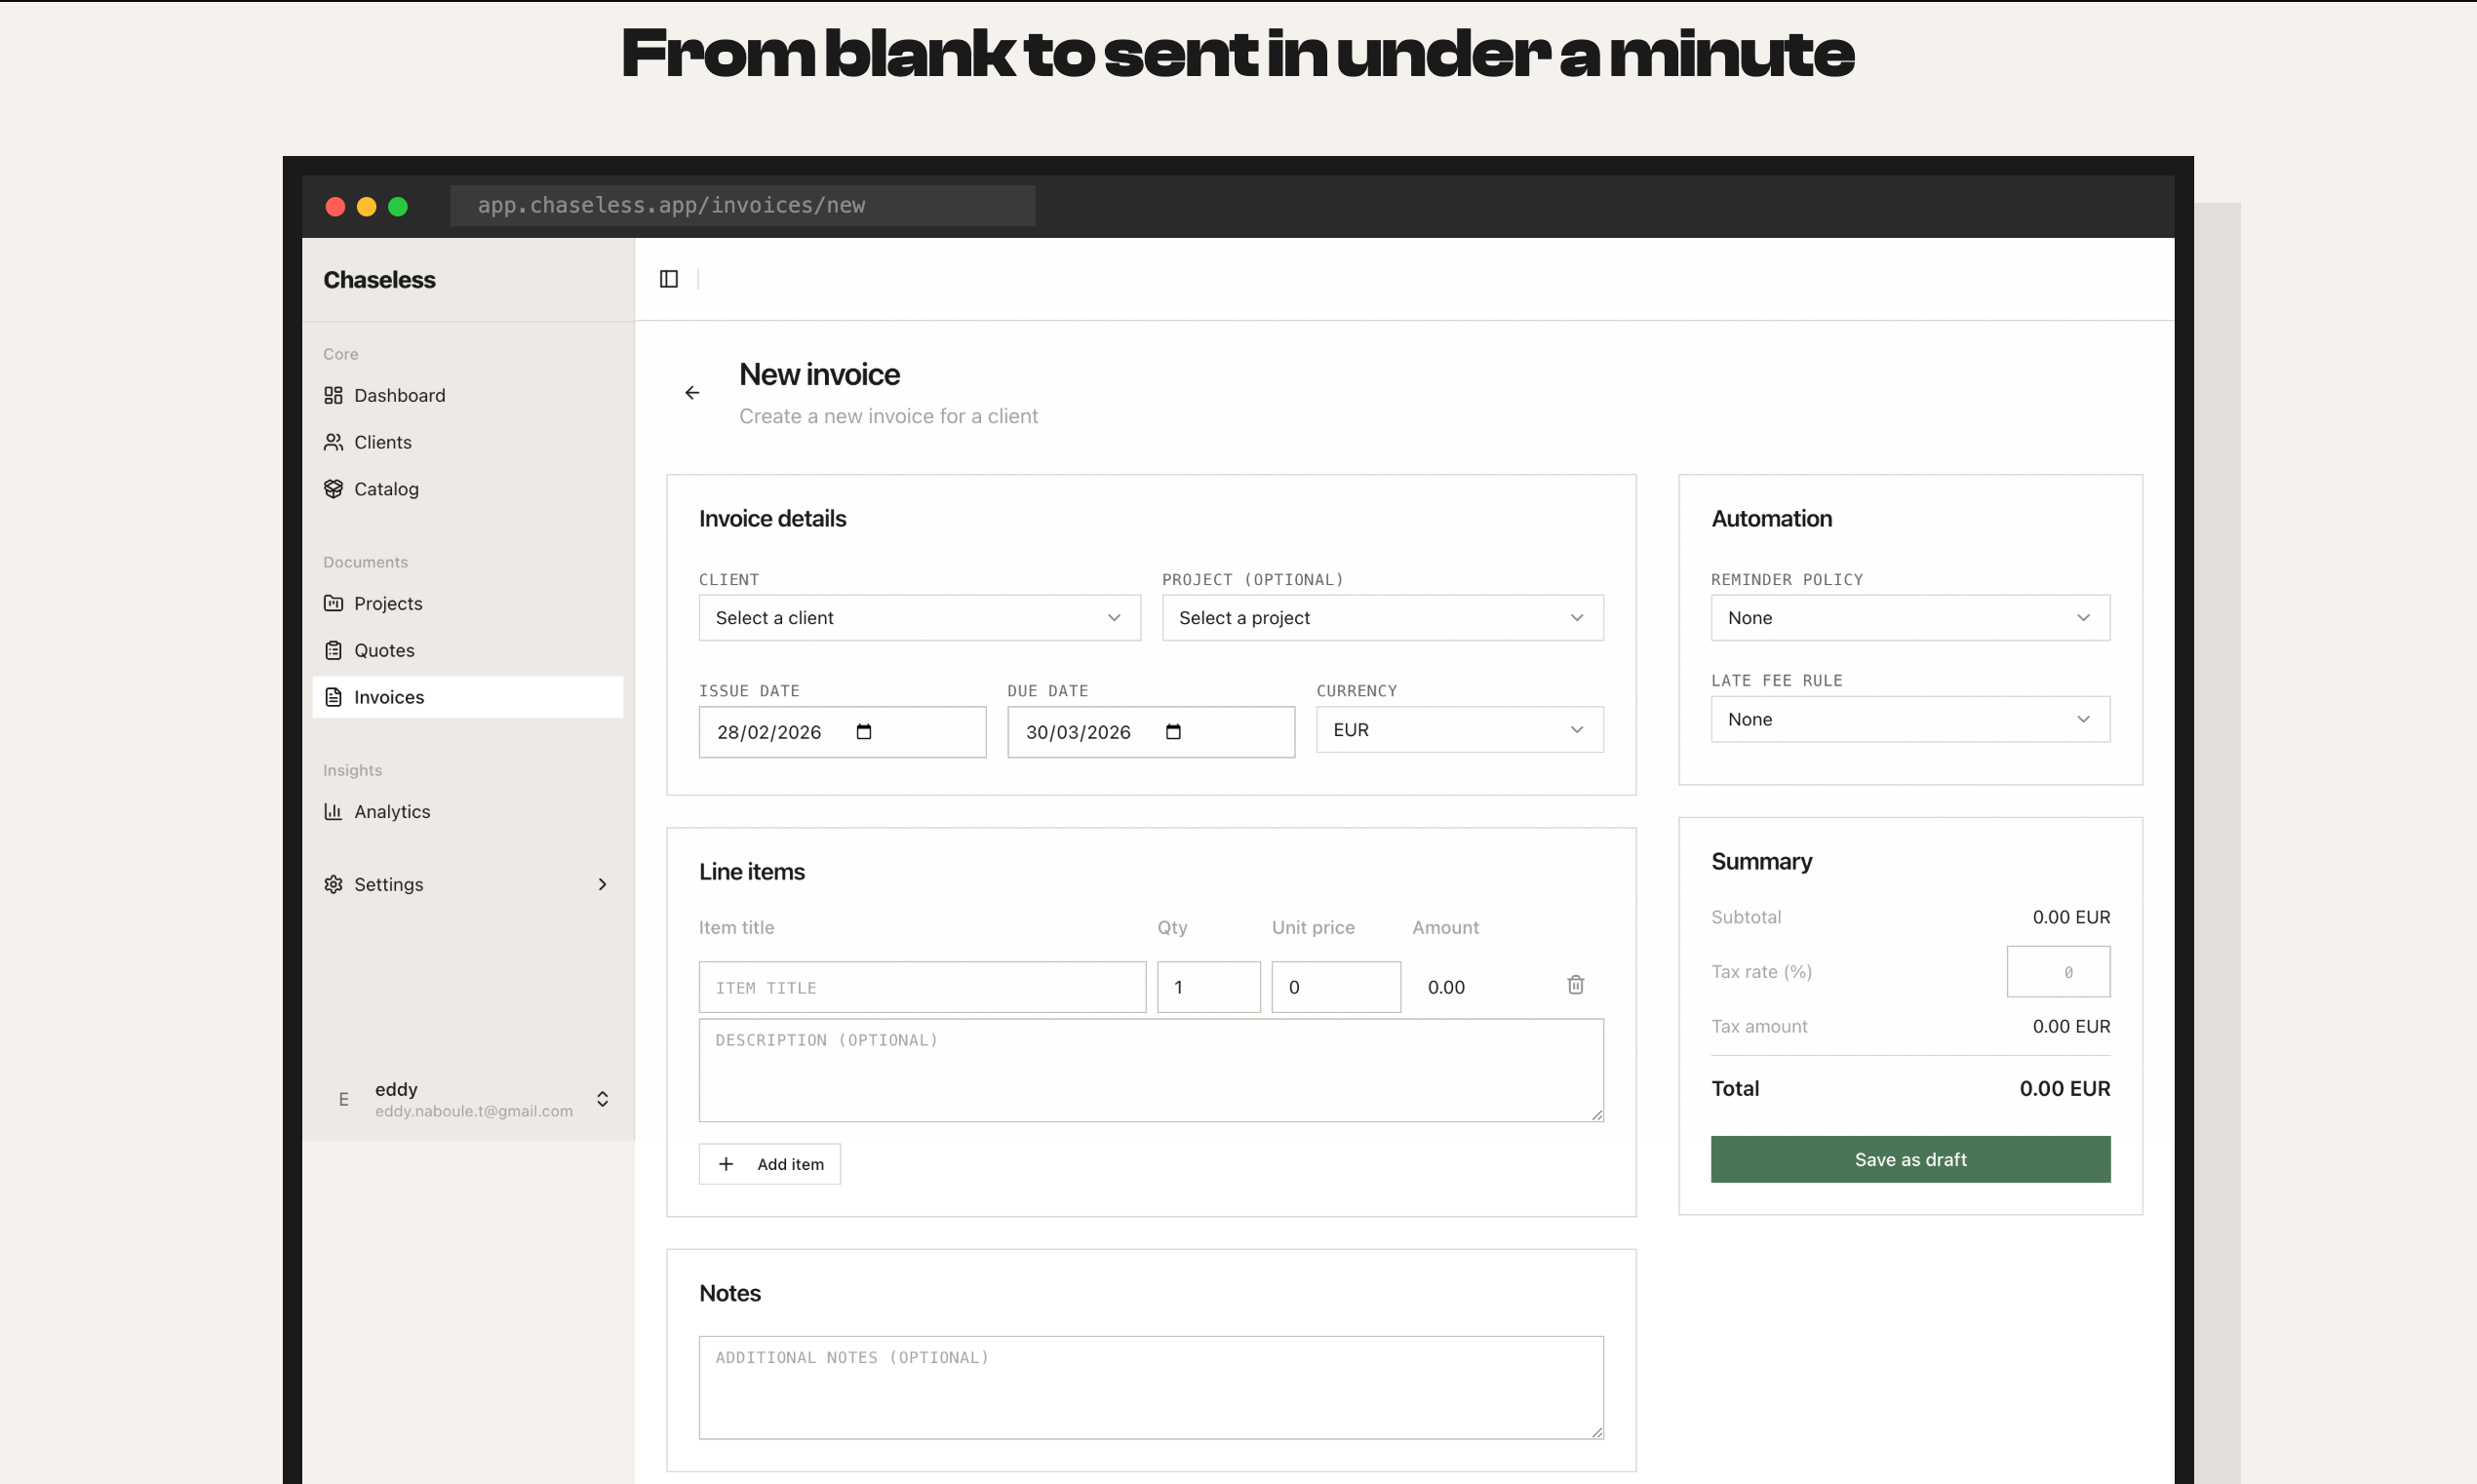Focus the Tax rate input field
The image size is (2477, 1484).
pos(2058,972)
